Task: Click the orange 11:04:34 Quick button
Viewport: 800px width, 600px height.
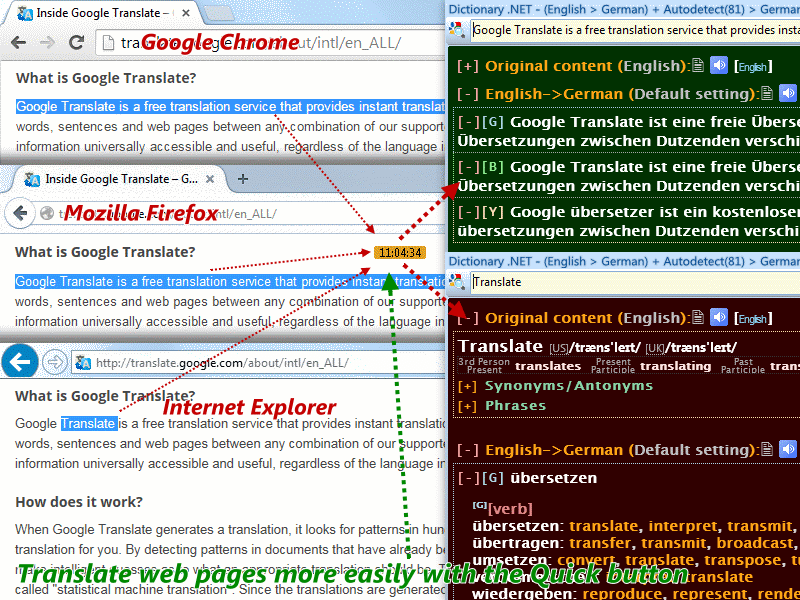Action: [x=399, y=253]
